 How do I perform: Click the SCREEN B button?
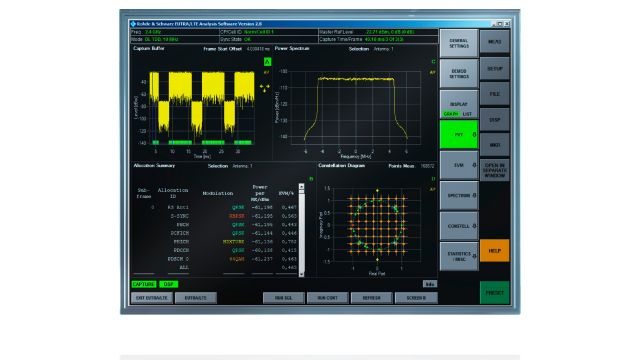(x=416, y=298)
